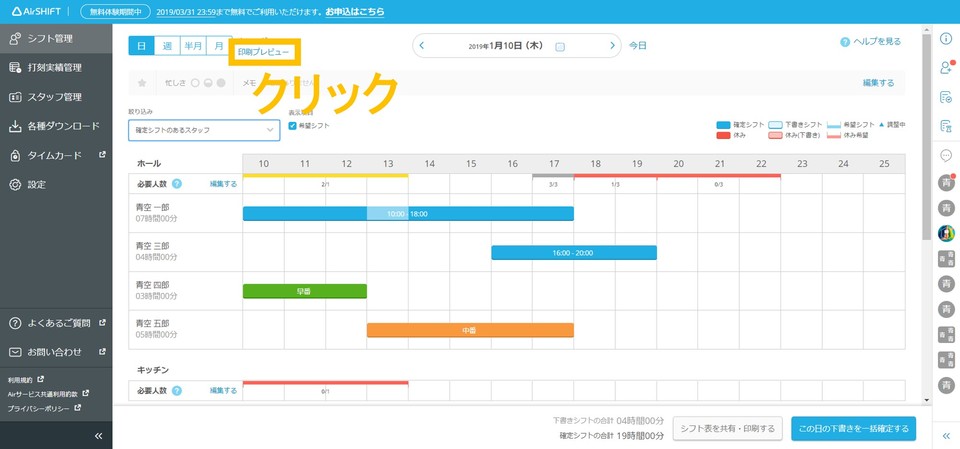Collapse the left sidebar with double chevron

[99, 436]
